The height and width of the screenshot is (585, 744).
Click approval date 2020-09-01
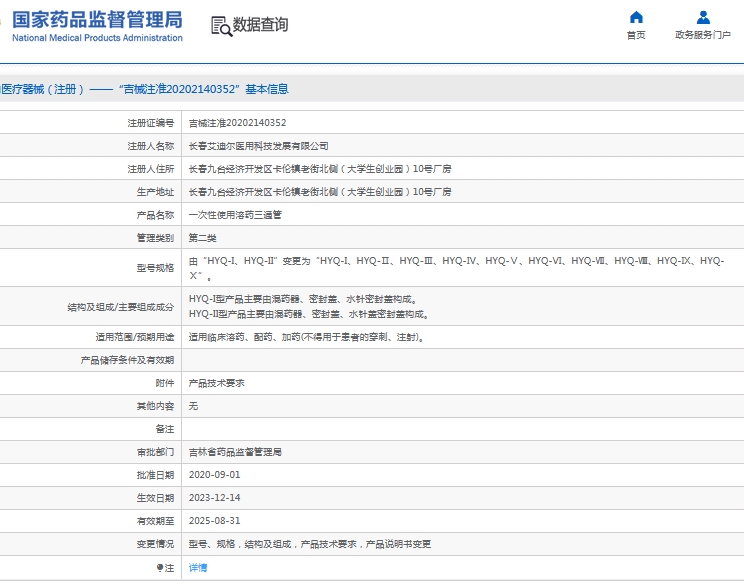(x=214, y=475)
